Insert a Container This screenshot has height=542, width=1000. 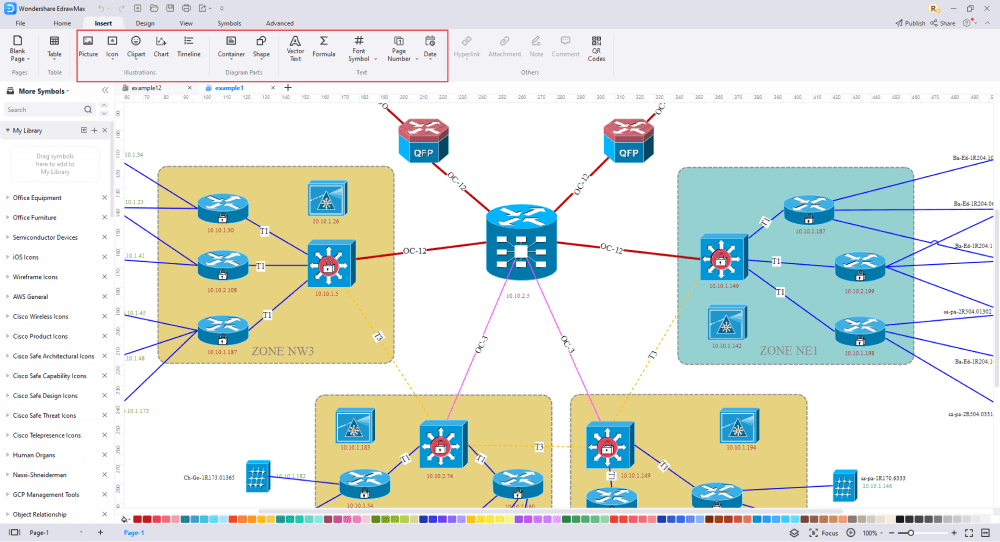[x=231, y=47]
